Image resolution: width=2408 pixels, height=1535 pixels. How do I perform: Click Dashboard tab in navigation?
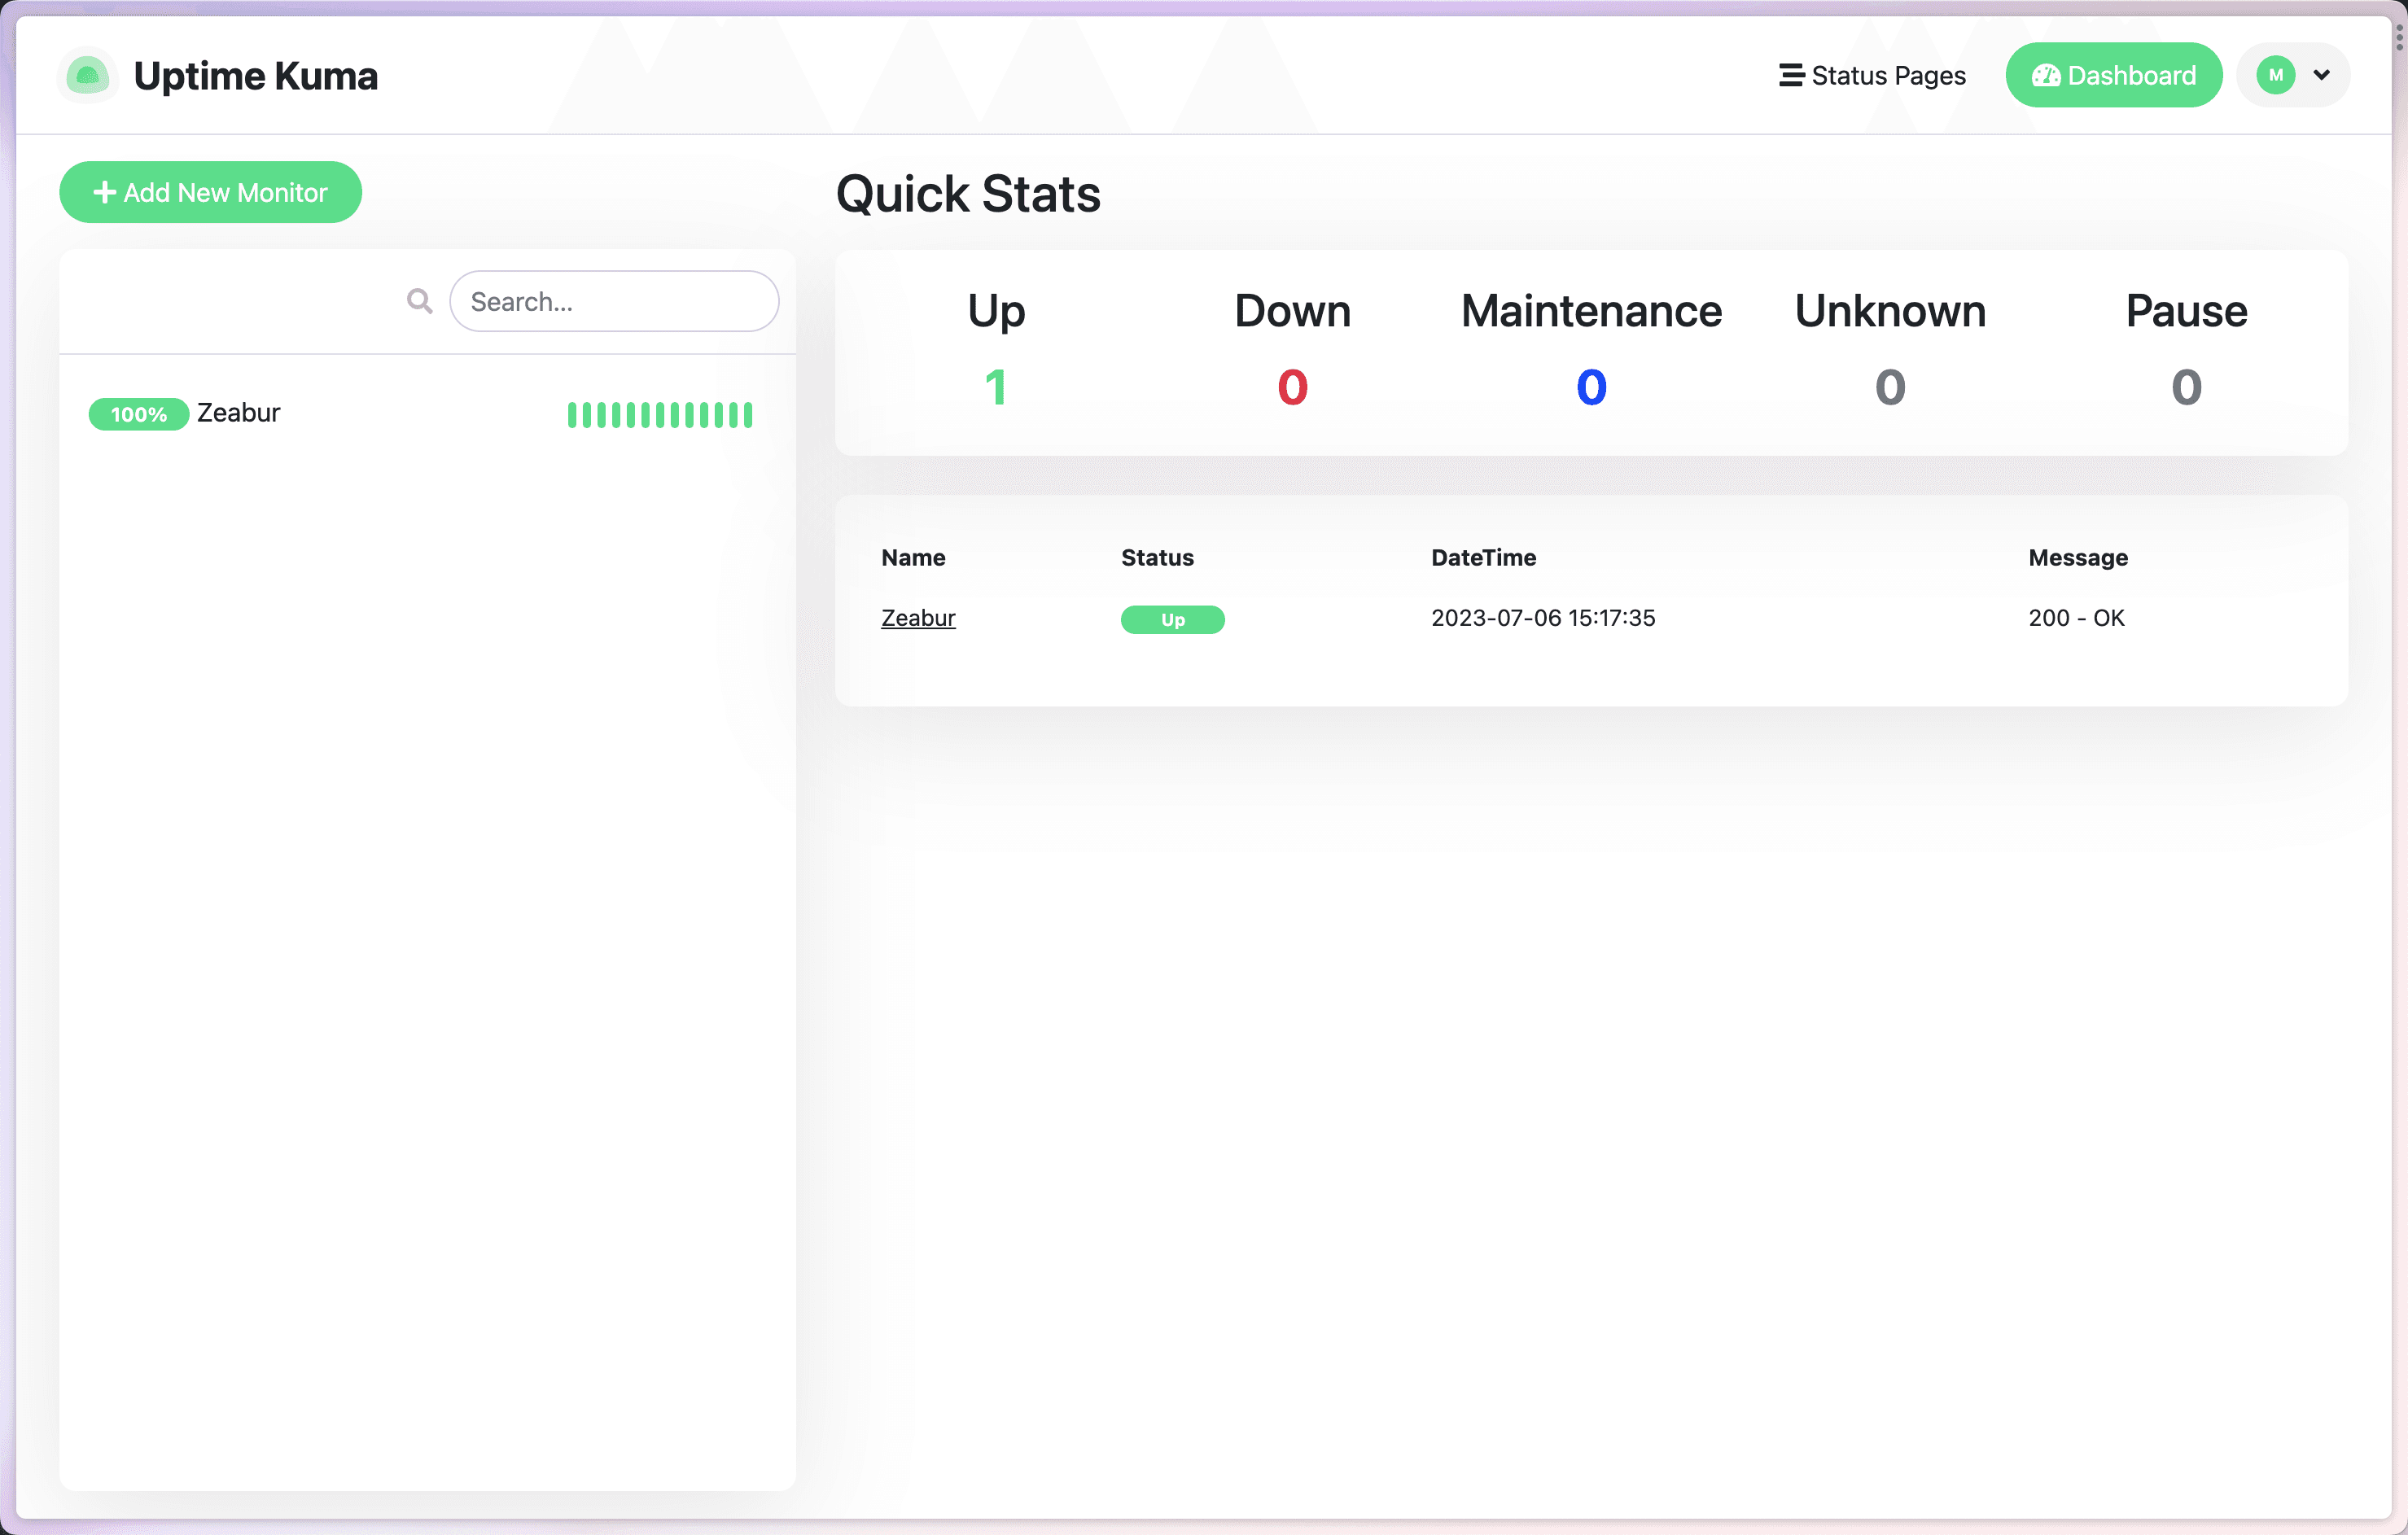click(x=2113, y=74)
